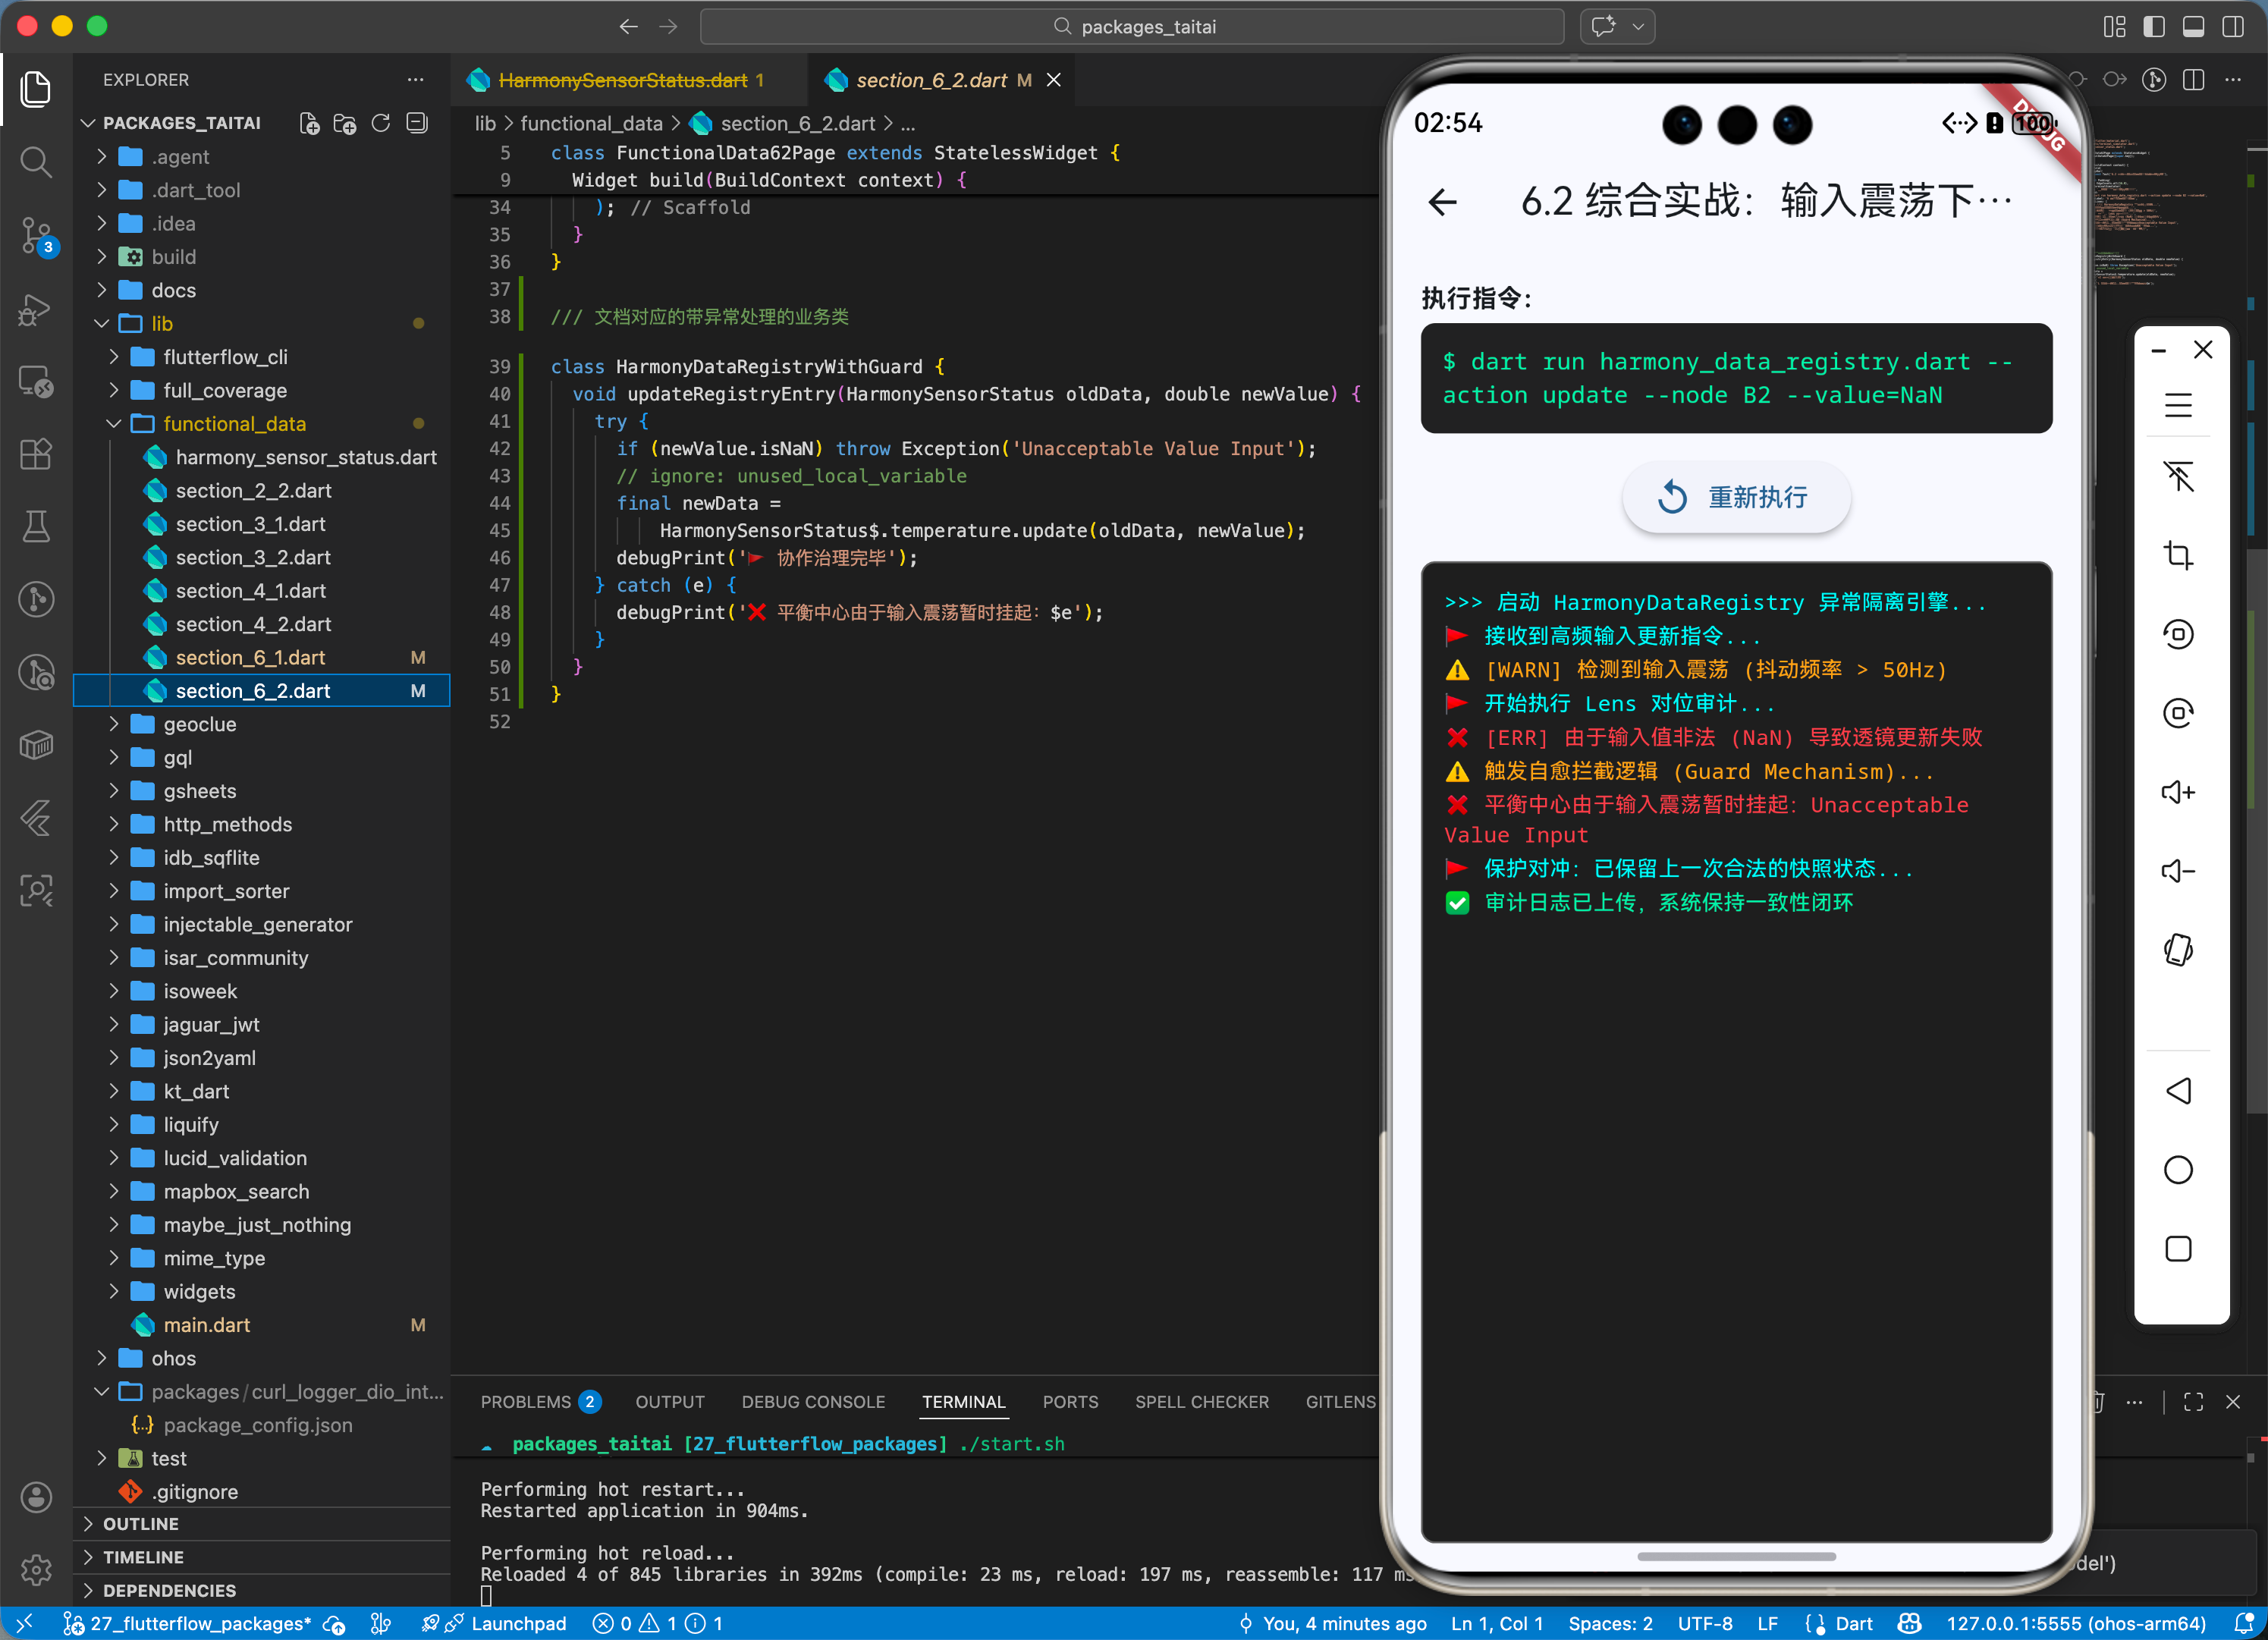Click the packages_taitai command center search field

[1132, 27]
